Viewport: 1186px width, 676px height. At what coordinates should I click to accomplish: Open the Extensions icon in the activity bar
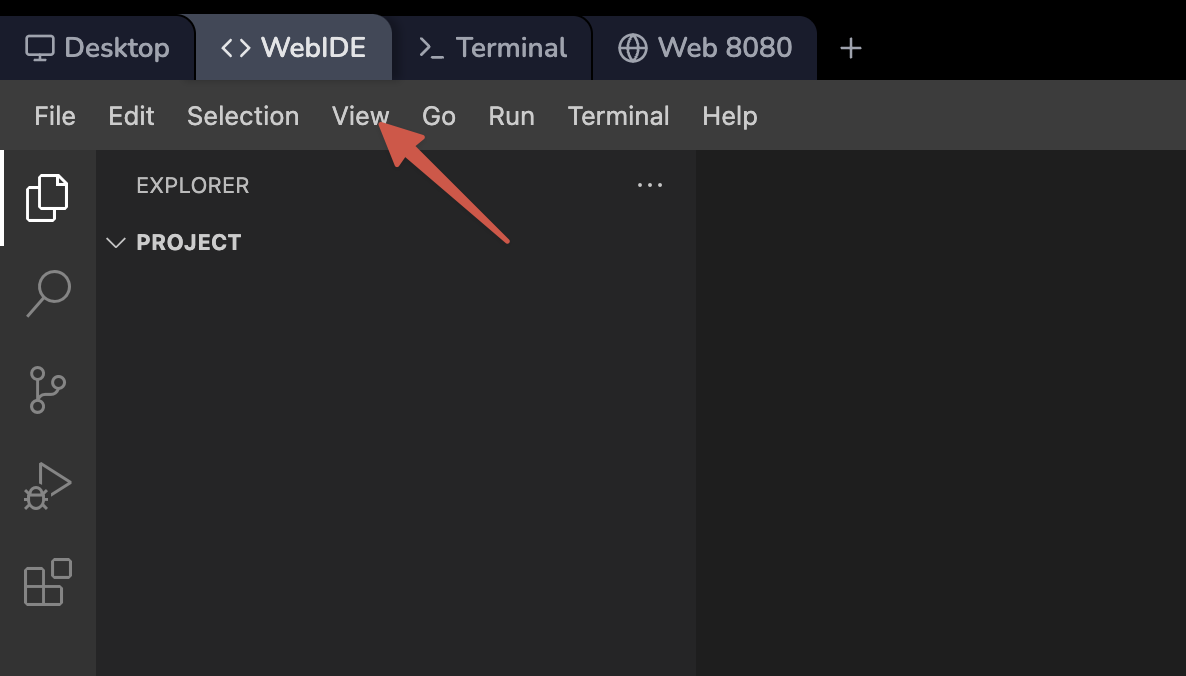[47, 583]
